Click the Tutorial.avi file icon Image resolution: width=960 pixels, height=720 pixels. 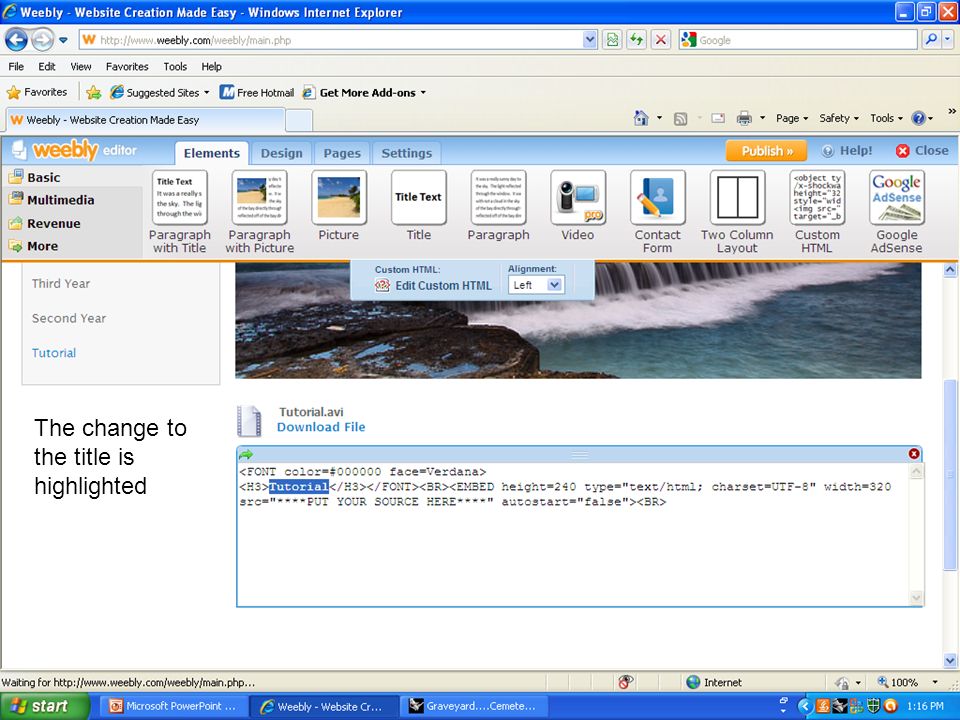pyautogui.click(x=250, y=421)
